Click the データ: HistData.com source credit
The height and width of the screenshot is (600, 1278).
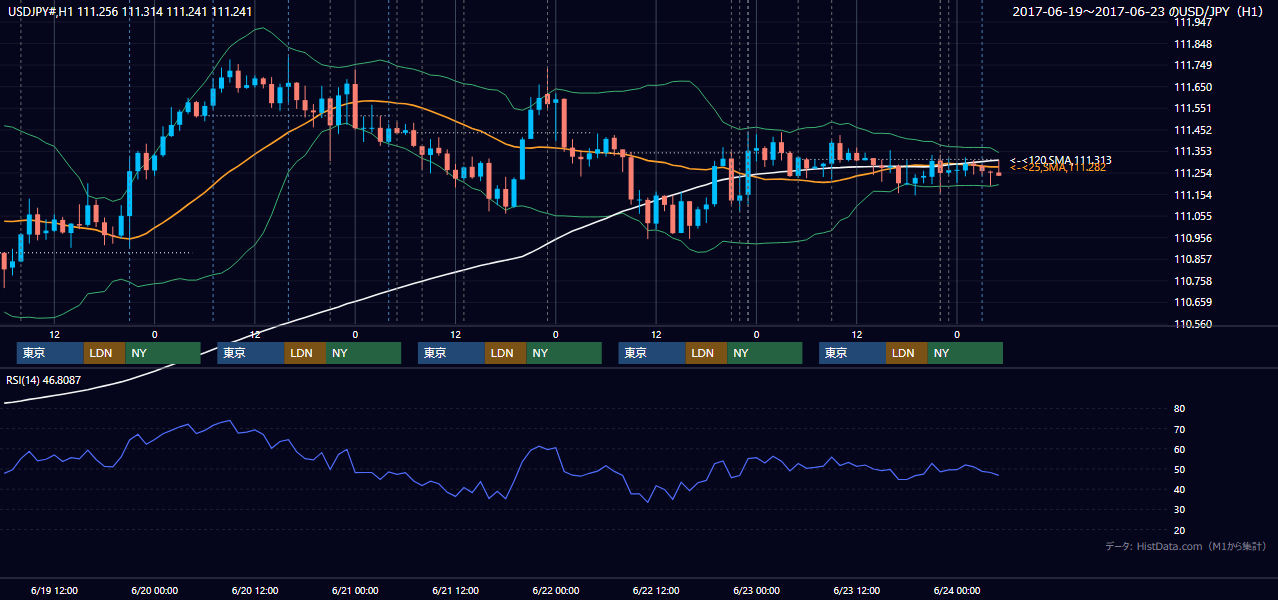tap(1185, 546)
